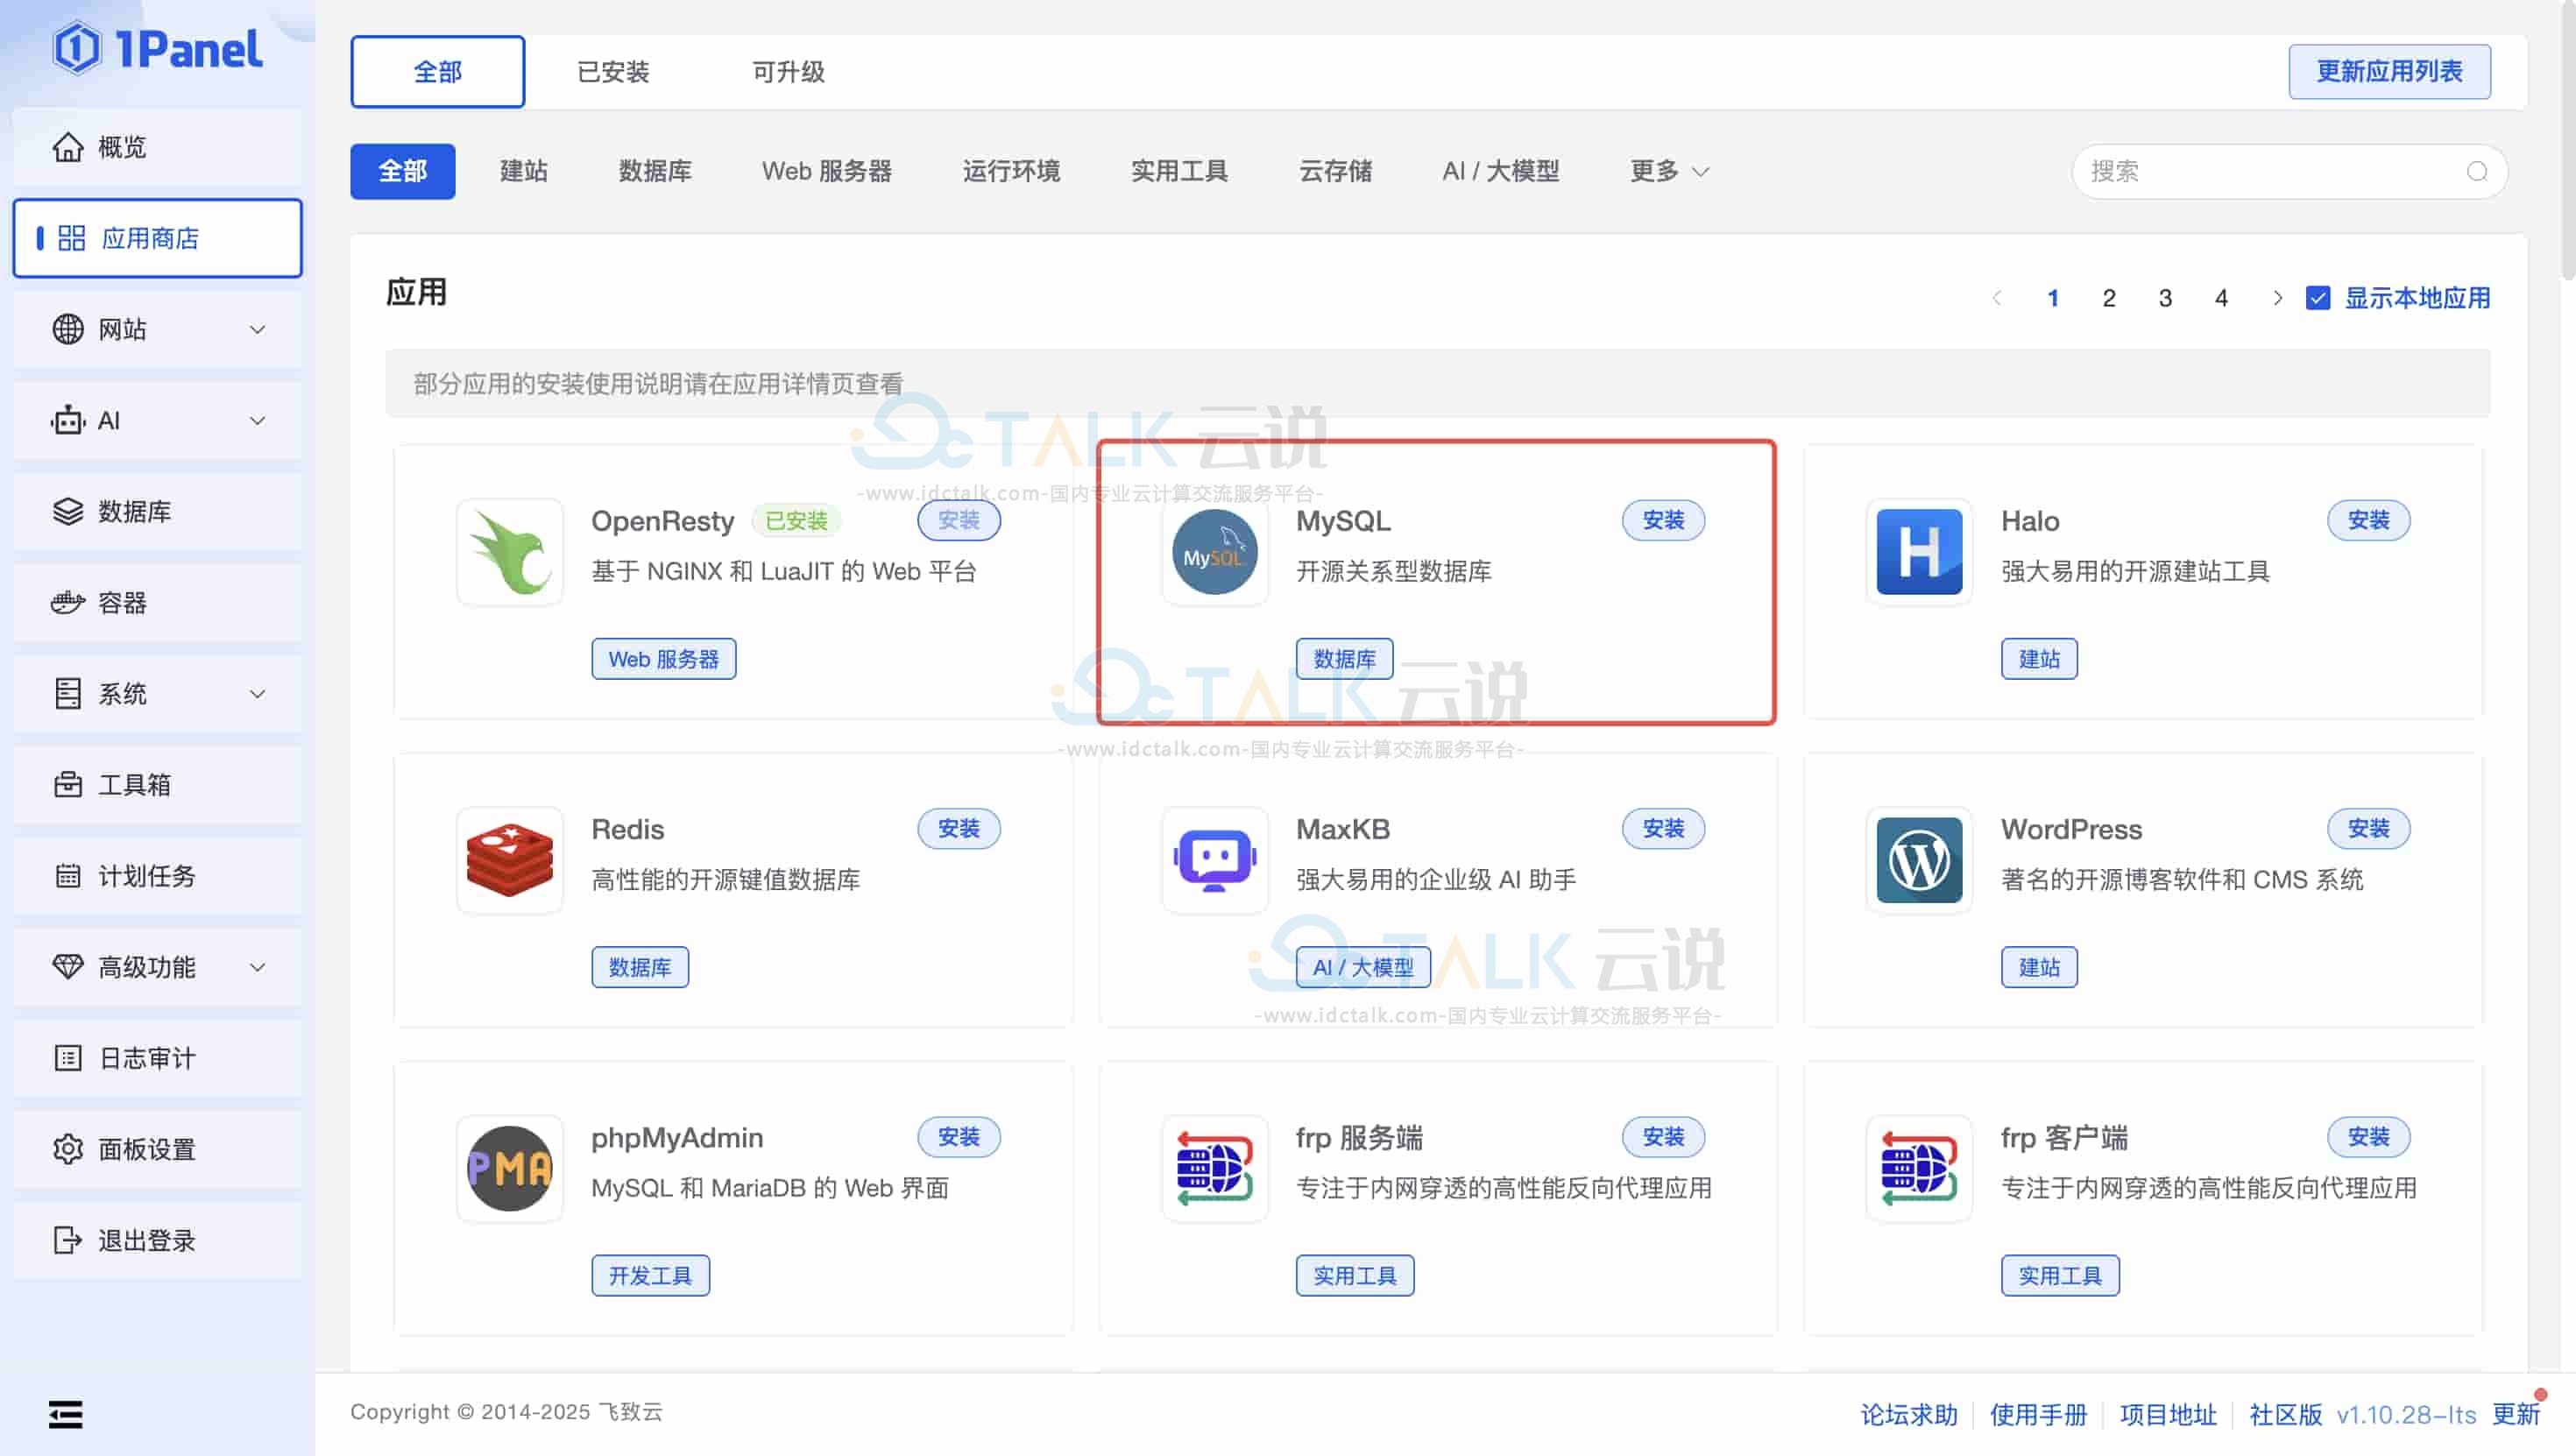Viewport: 2576px width, 1456px height.
Task: Click the 网站 globe icon
Action: click(68, 329)
